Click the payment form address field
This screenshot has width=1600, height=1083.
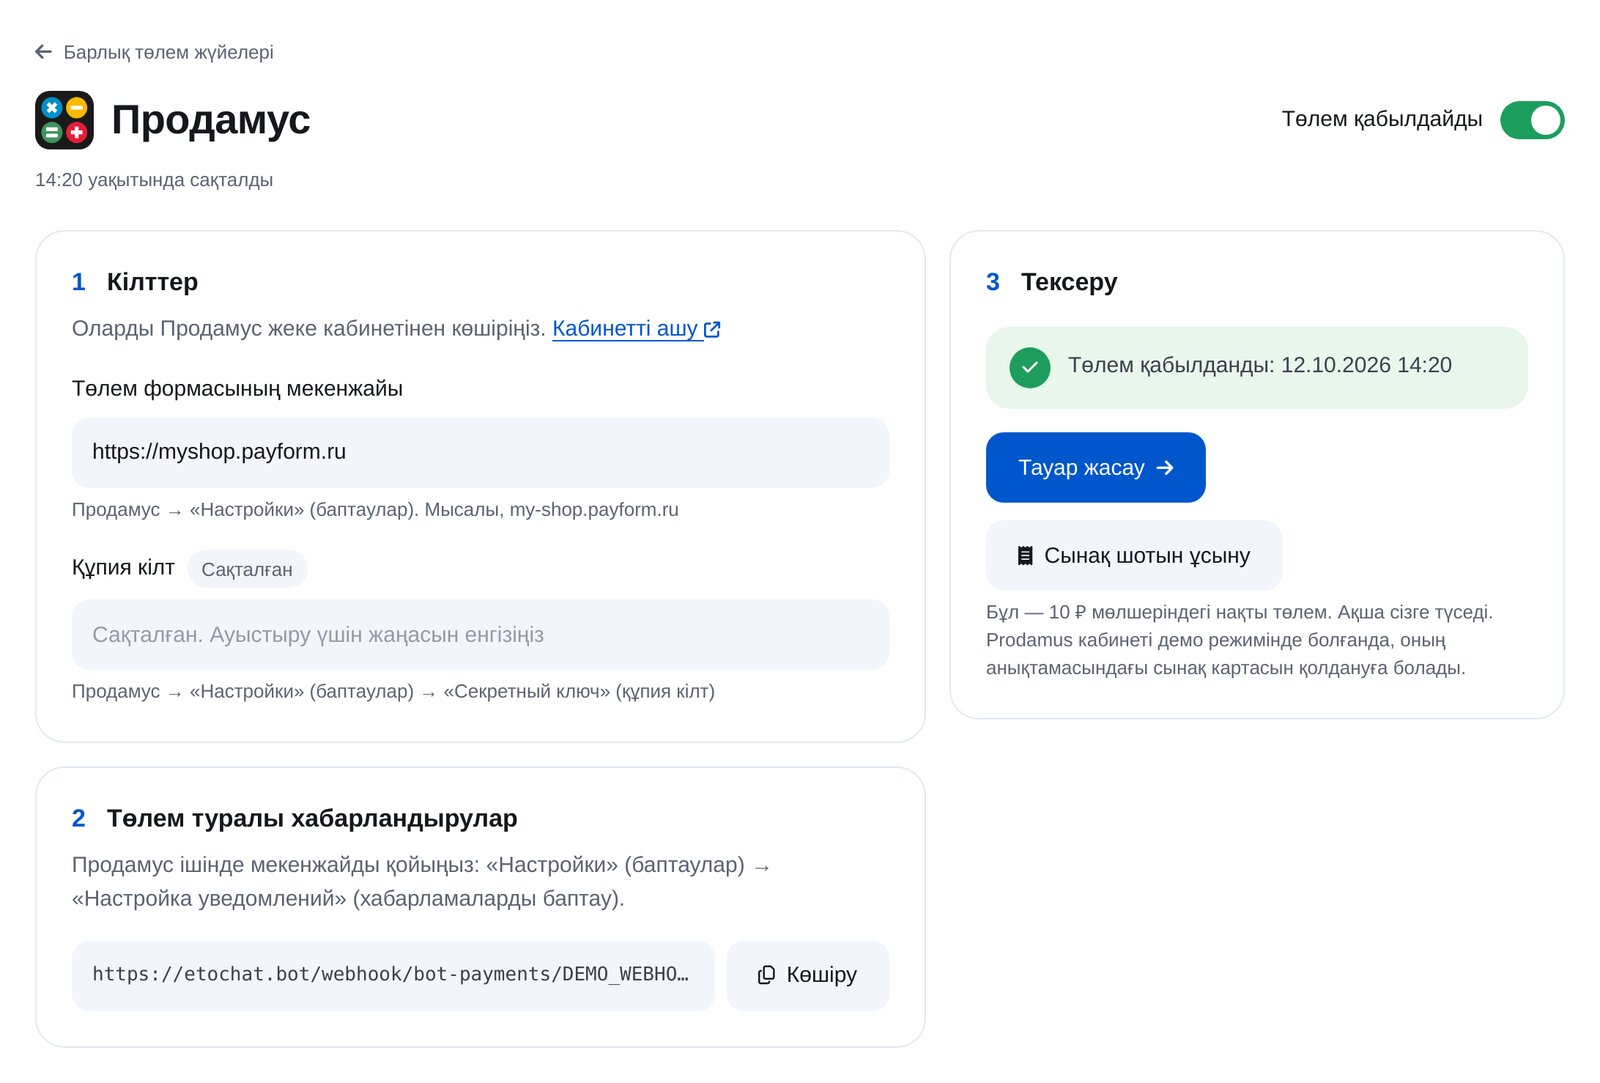click(x=480, y=452)
